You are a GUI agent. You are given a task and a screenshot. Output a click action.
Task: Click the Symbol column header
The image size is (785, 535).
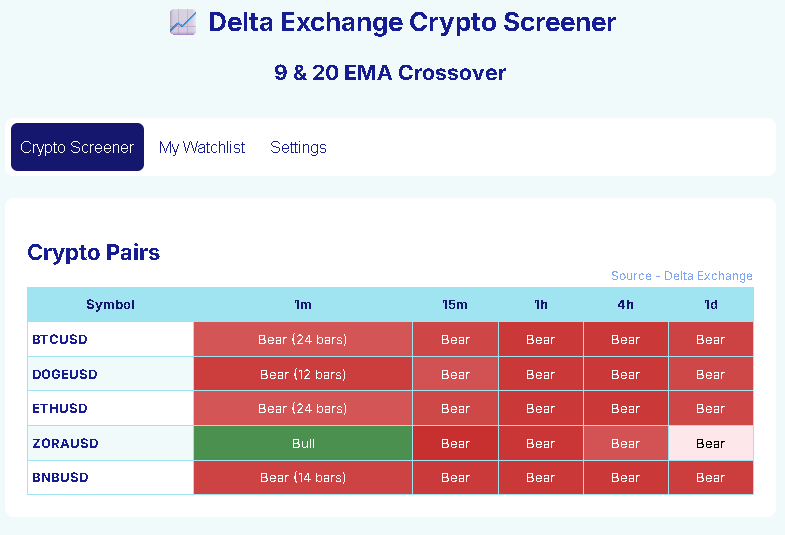tap(110, 305)
